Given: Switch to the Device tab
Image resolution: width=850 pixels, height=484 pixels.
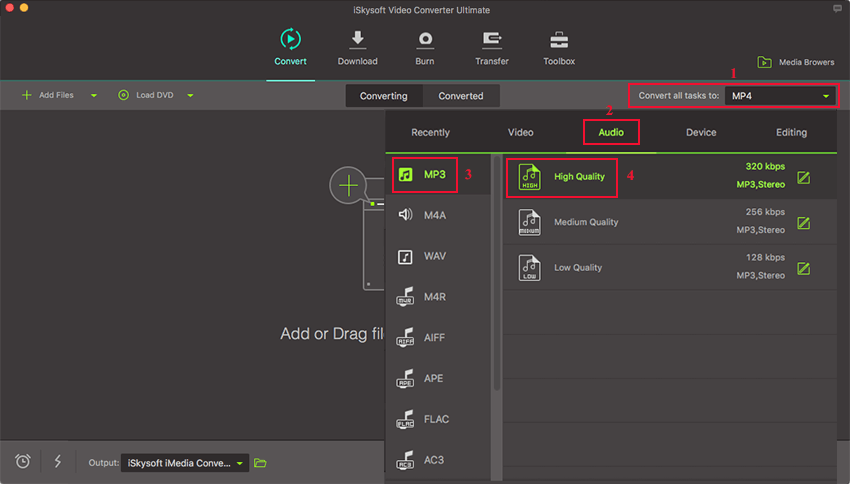Looking at the screenshot, I should pos(700,132).
